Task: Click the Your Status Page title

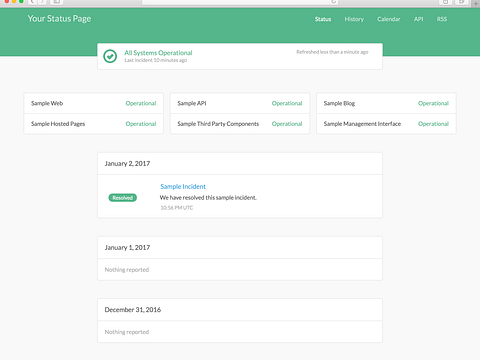Action: [59, 19]
